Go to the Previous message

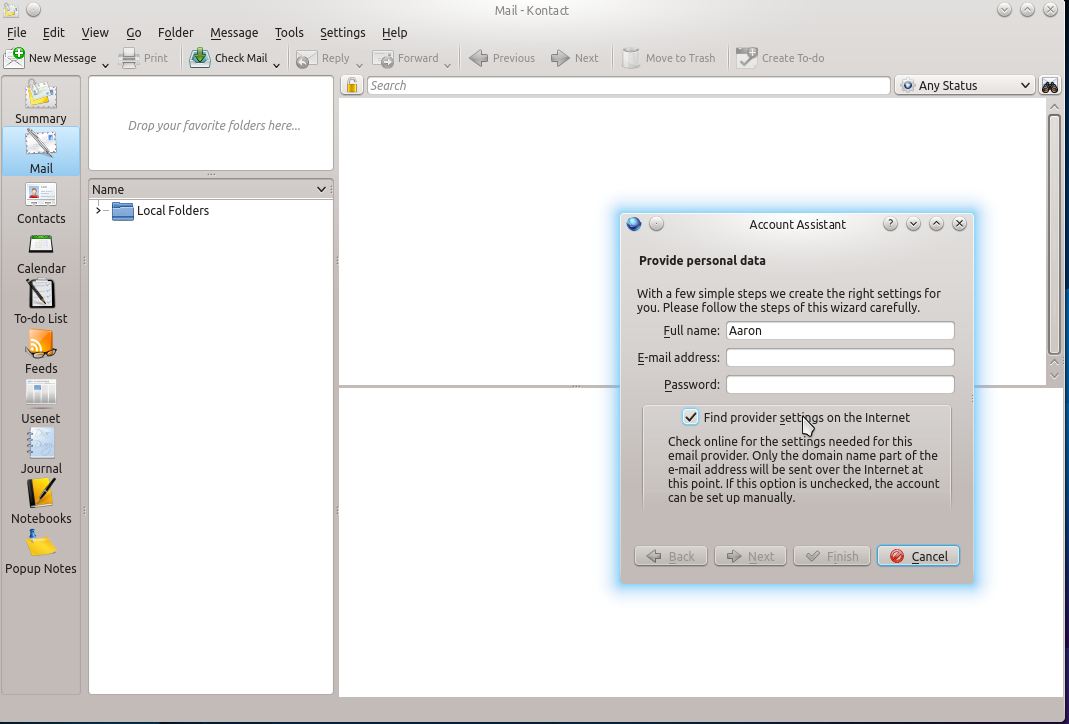[502, 58]
